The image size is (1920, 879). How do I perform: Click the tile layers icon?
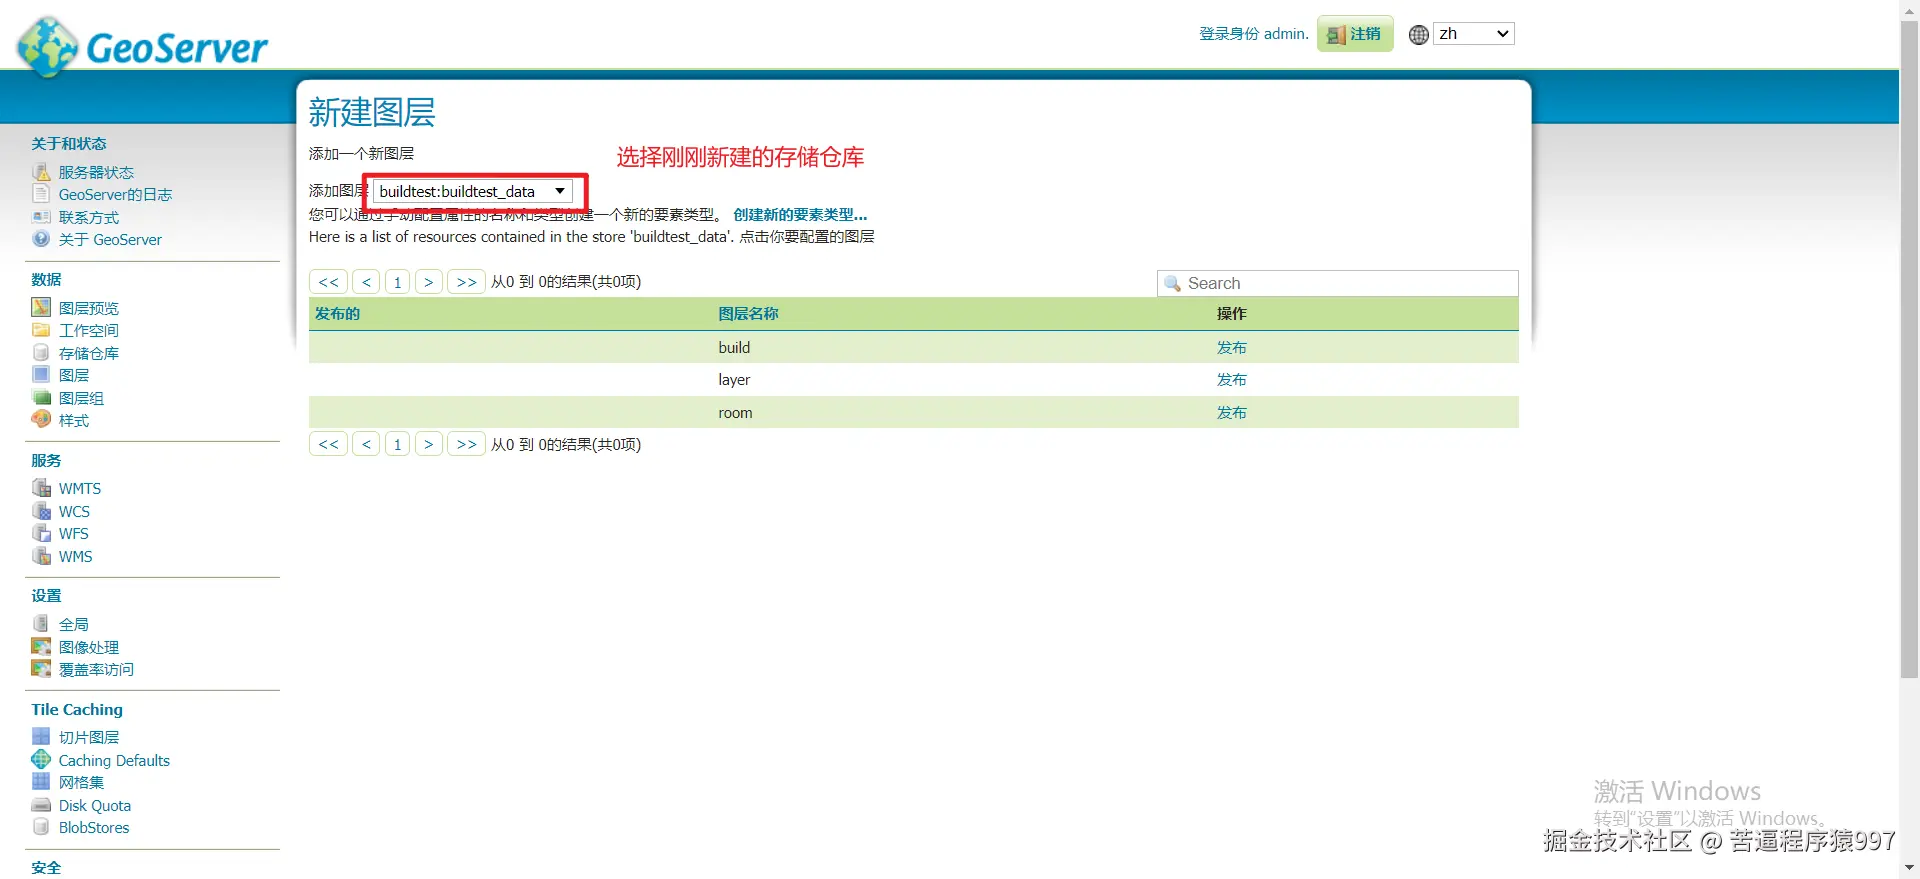pyautogui.click(x=41, y=736)
